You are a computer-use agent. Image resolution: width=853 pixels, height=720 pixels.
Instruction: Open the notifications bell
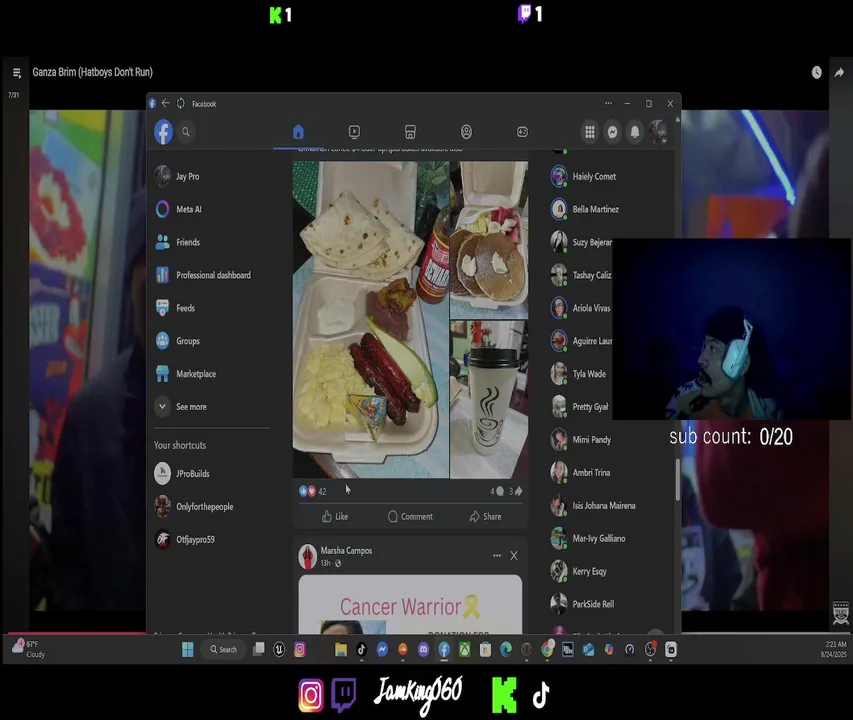click(x=634, y=132)
